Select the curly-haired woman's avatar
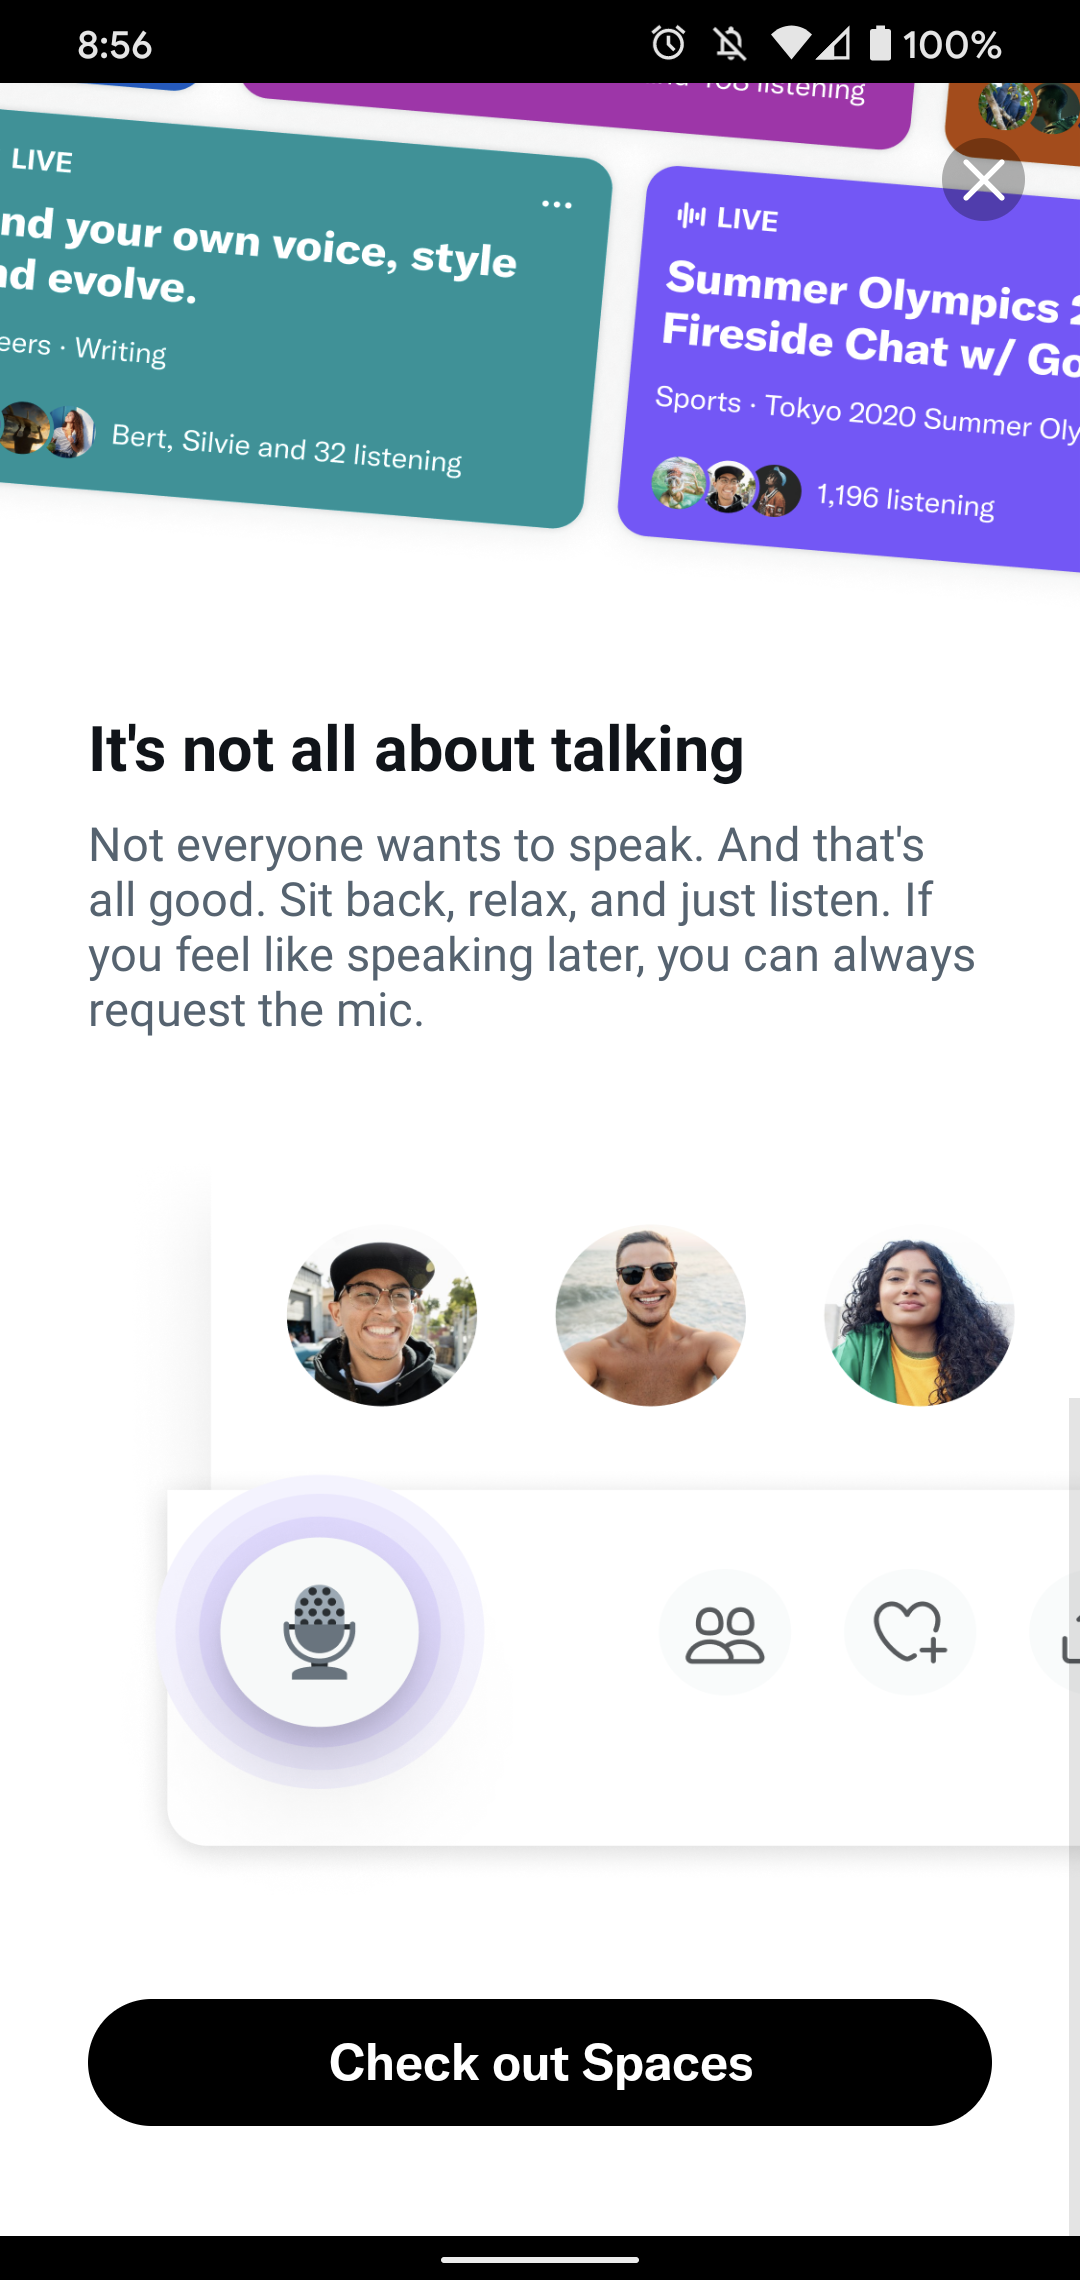1080x2280 pixels. 919,1316
